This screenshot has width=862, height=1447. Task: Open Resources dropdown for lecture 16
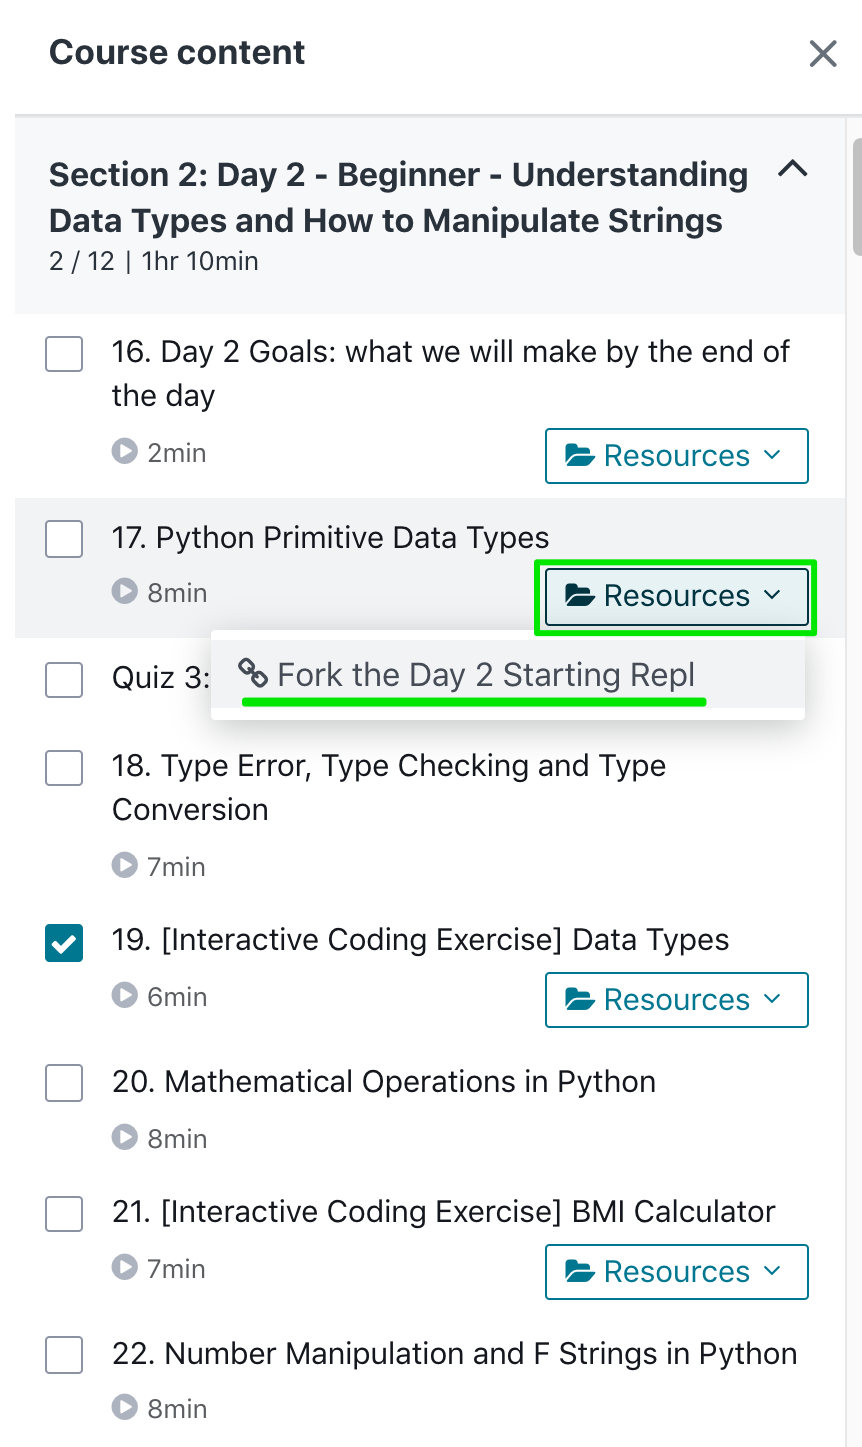(x=676, y=456)
